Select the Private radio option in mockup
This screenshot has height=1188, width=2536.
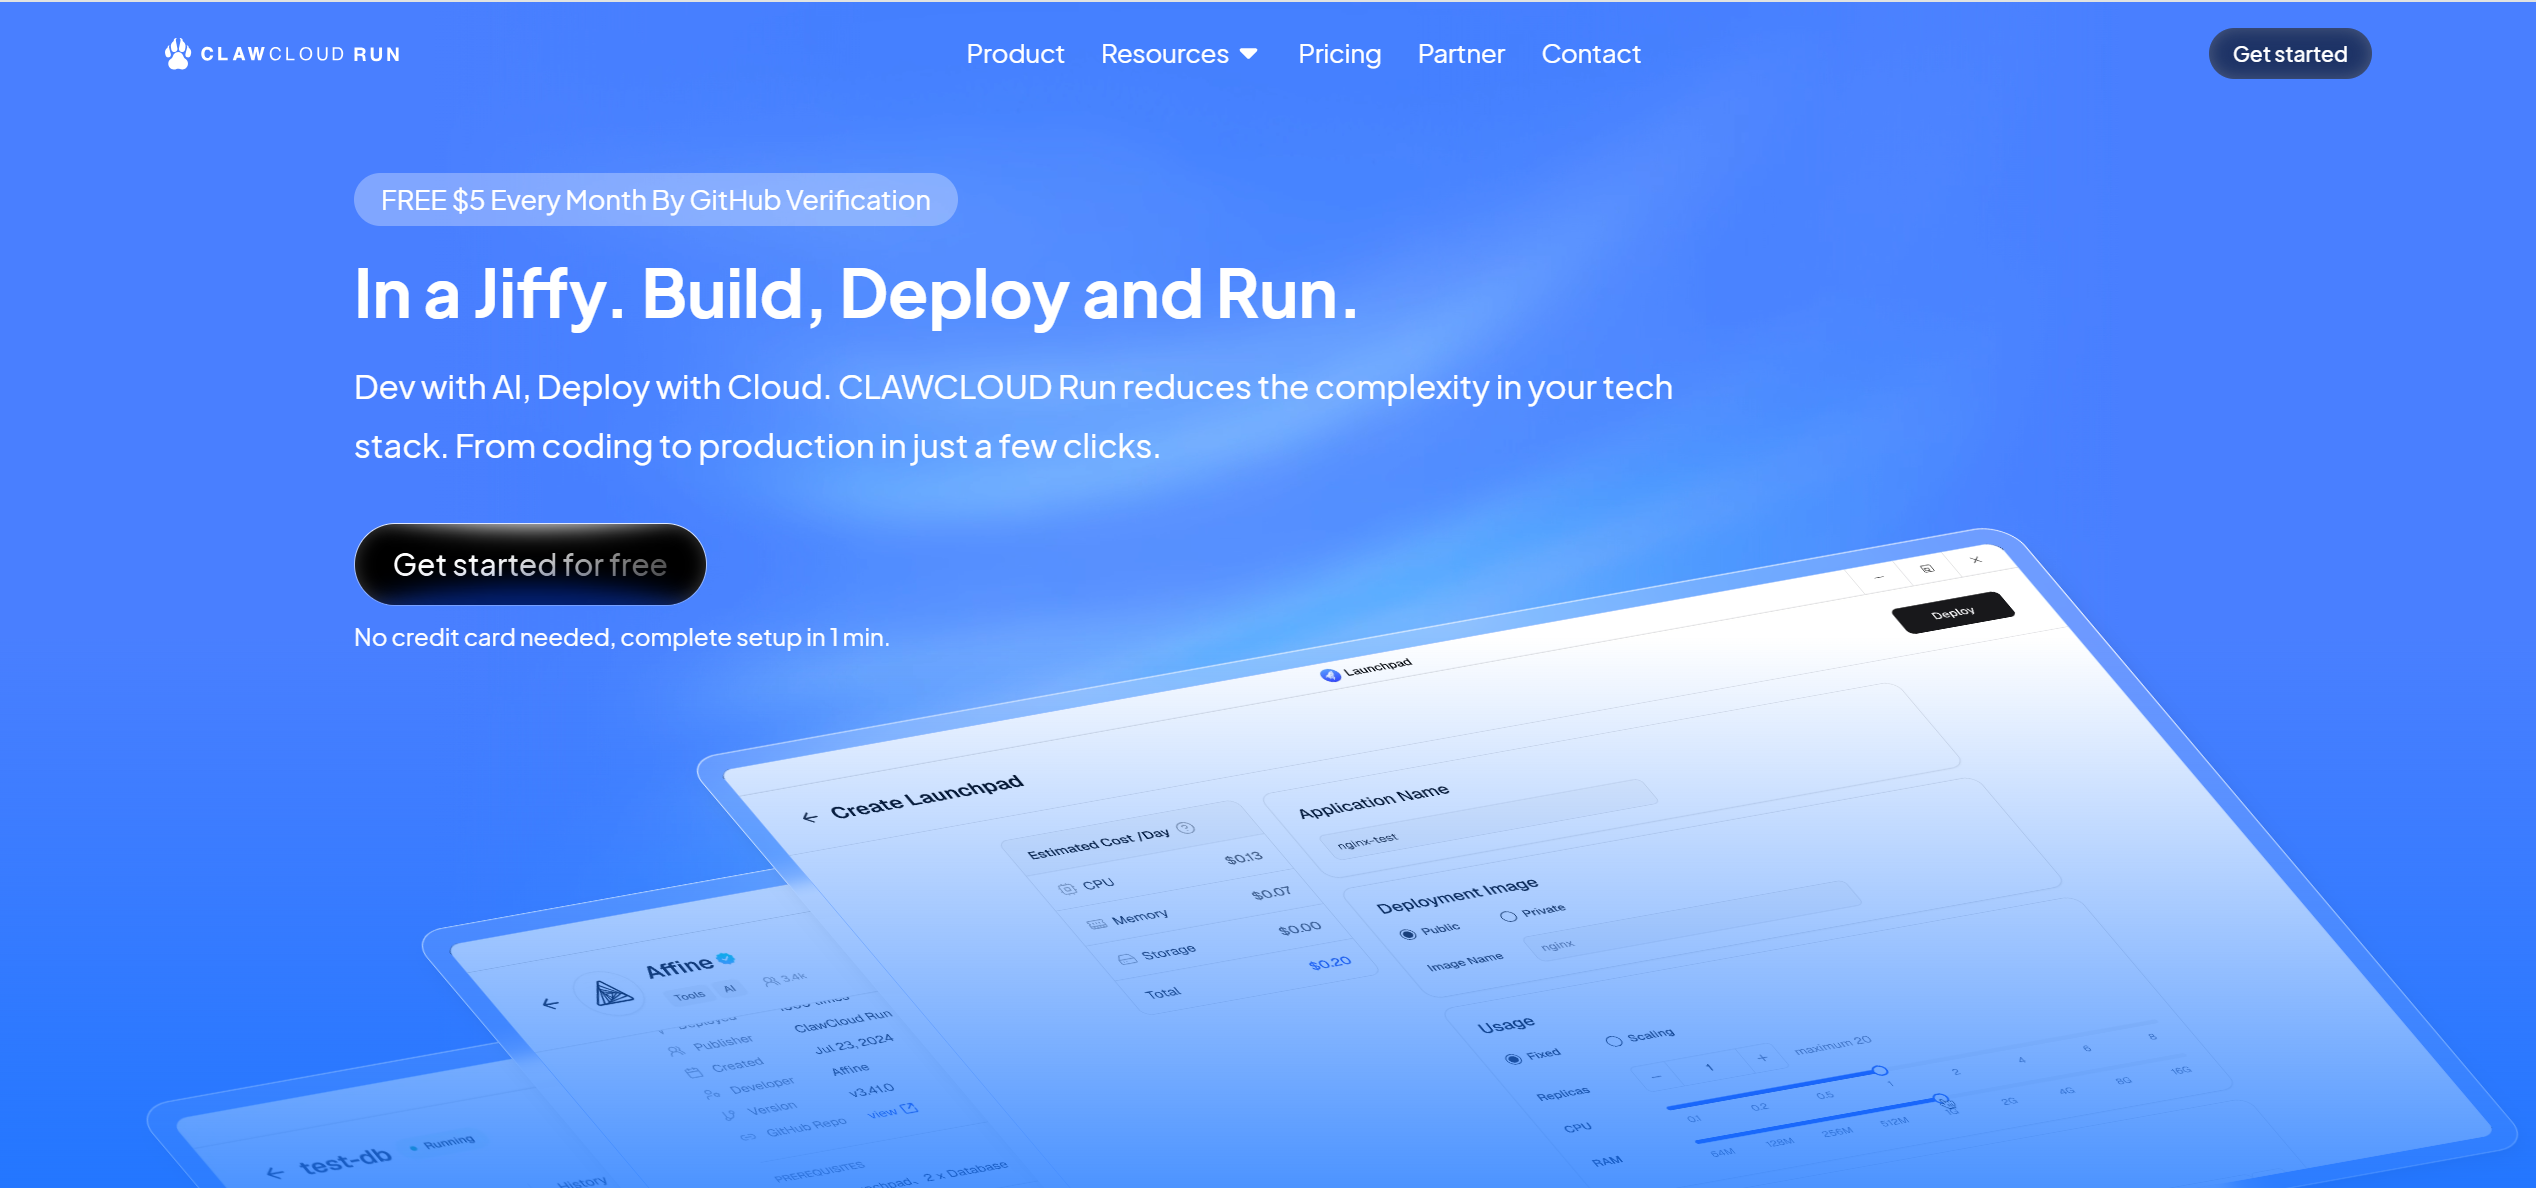(1508, 916)
